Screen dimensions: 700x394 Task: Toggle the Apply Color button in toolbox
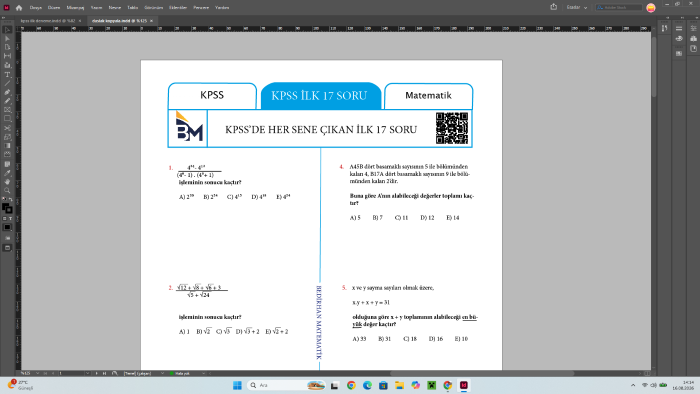7,228
